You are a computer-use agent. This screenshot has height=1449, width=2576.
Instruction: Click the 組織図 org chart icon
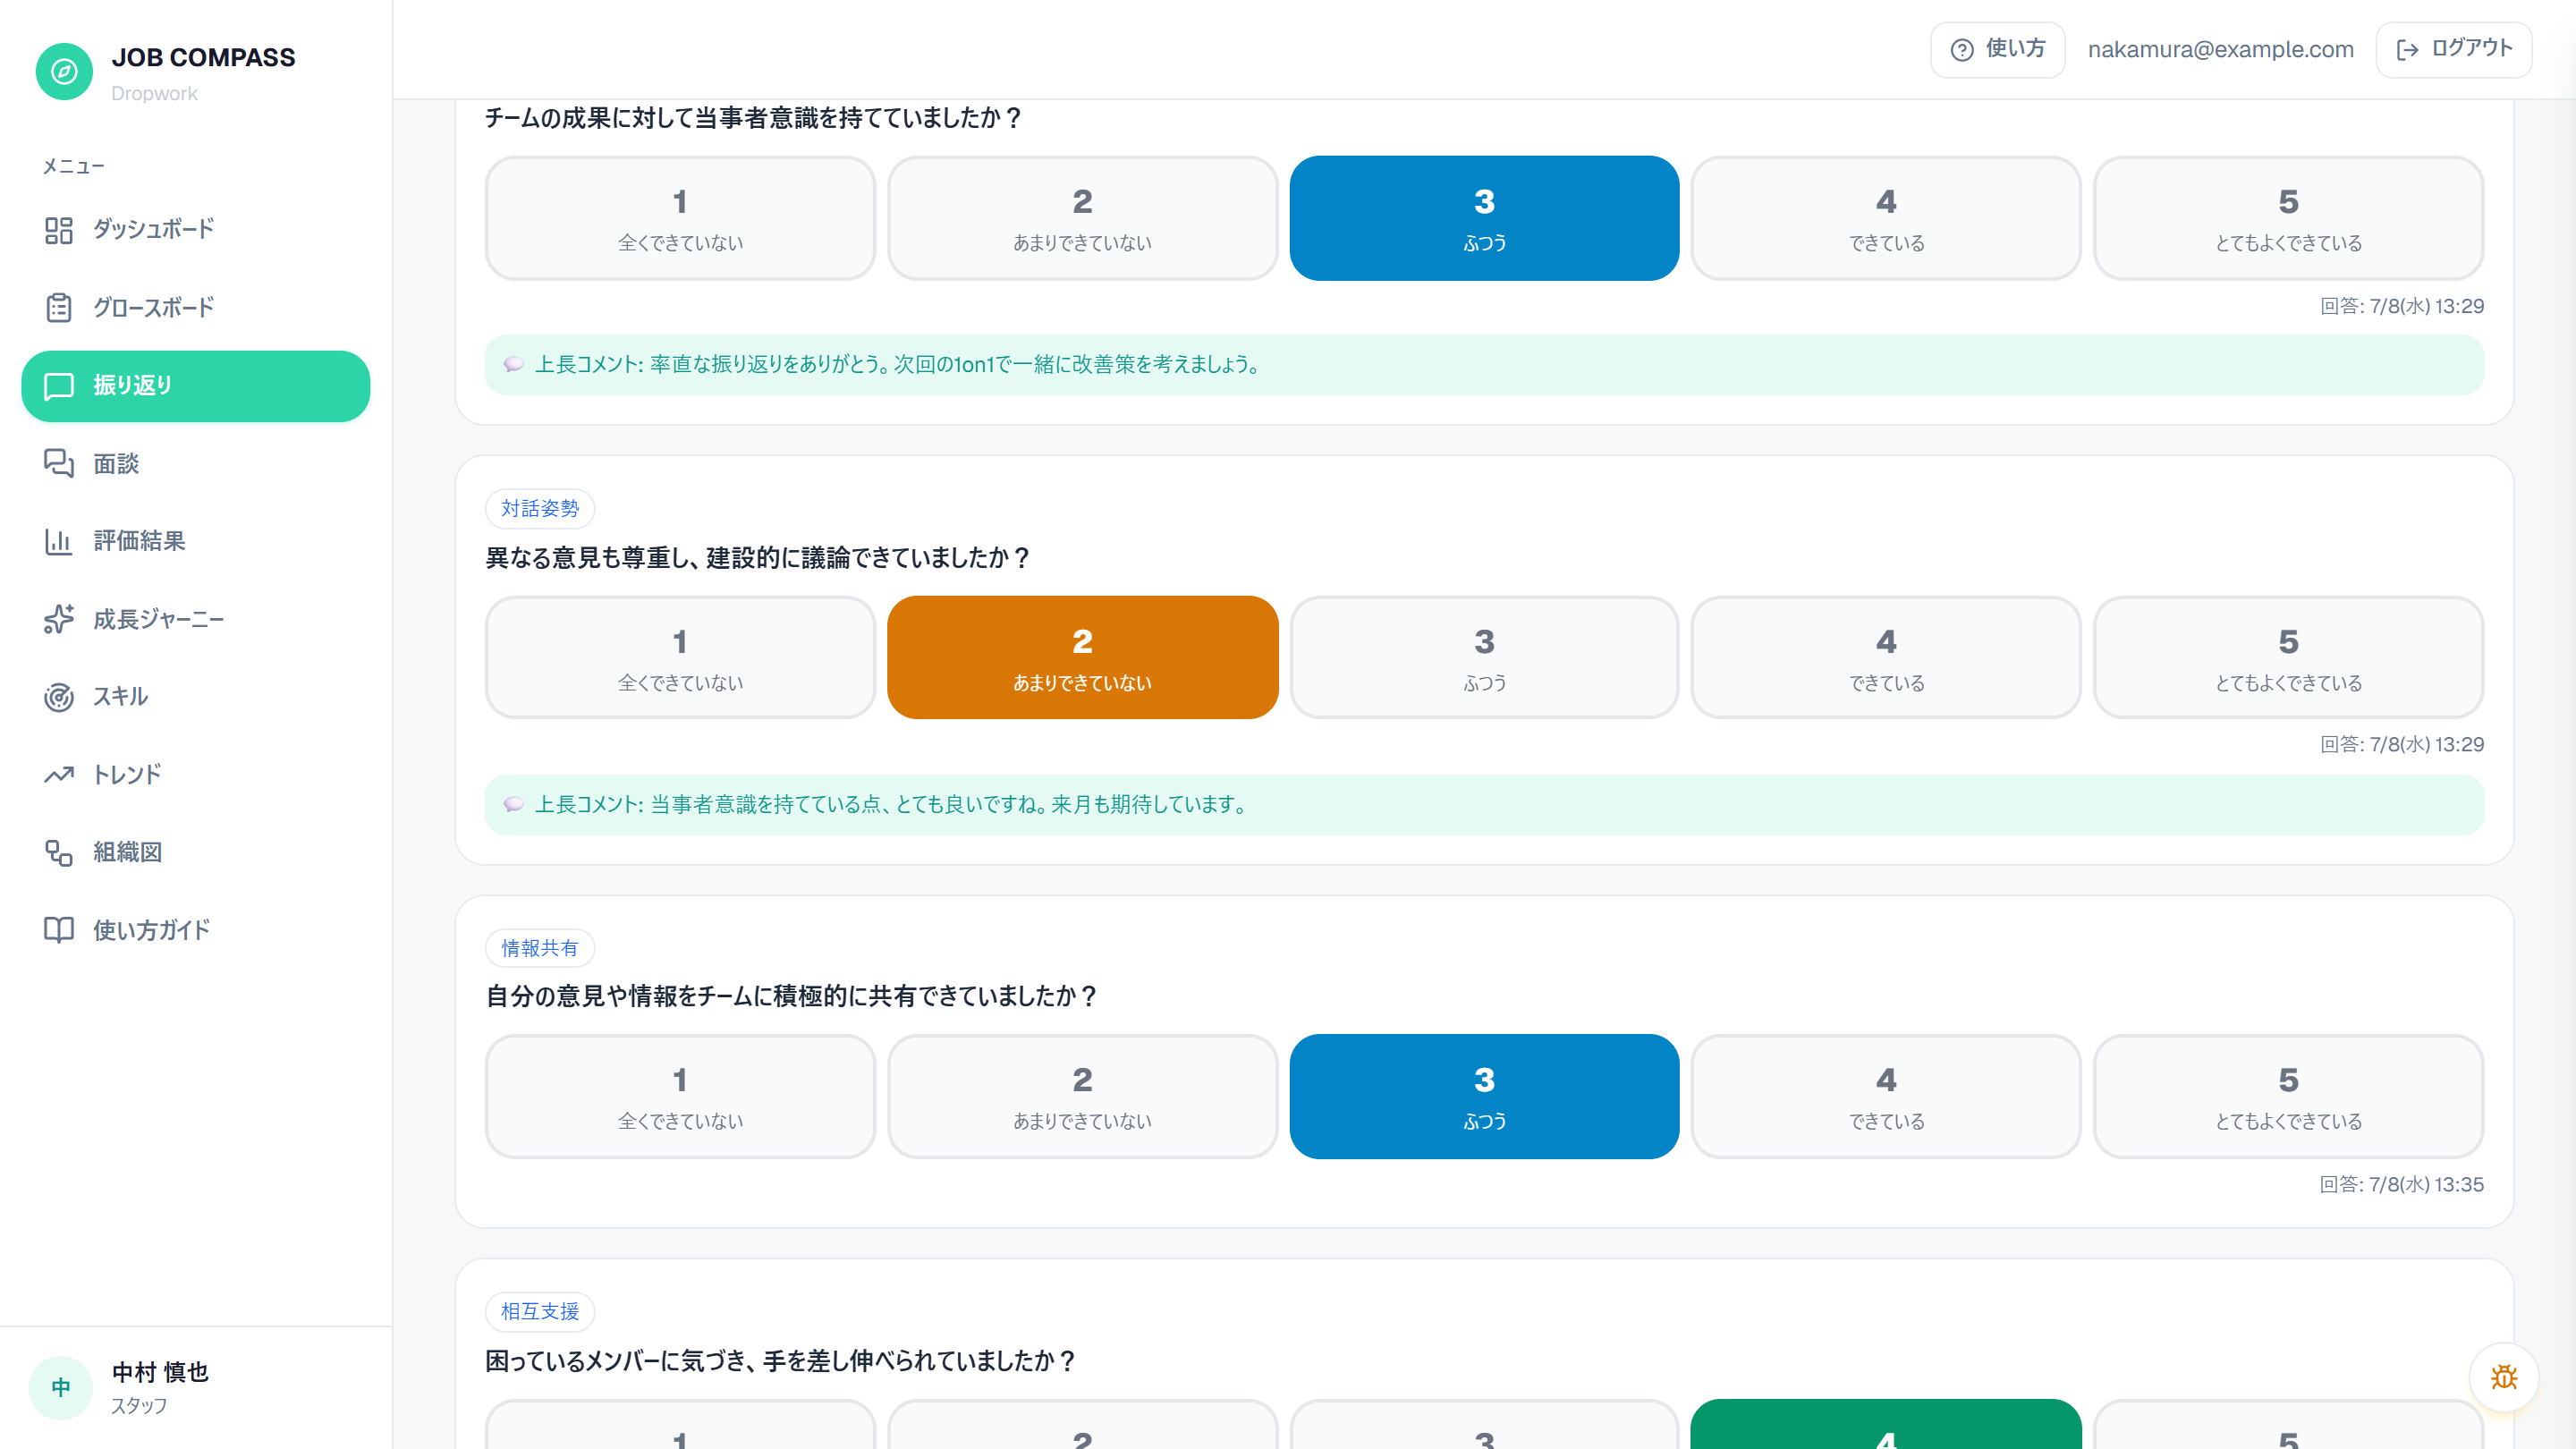(59, 852)
